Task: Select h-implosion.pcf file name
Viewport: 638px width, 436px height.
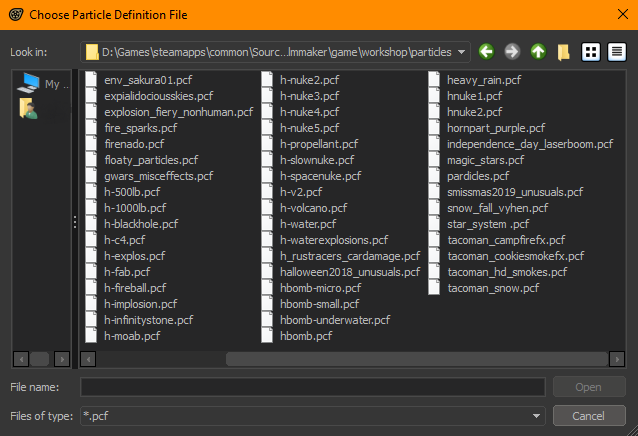Action: tap(141, 304)
